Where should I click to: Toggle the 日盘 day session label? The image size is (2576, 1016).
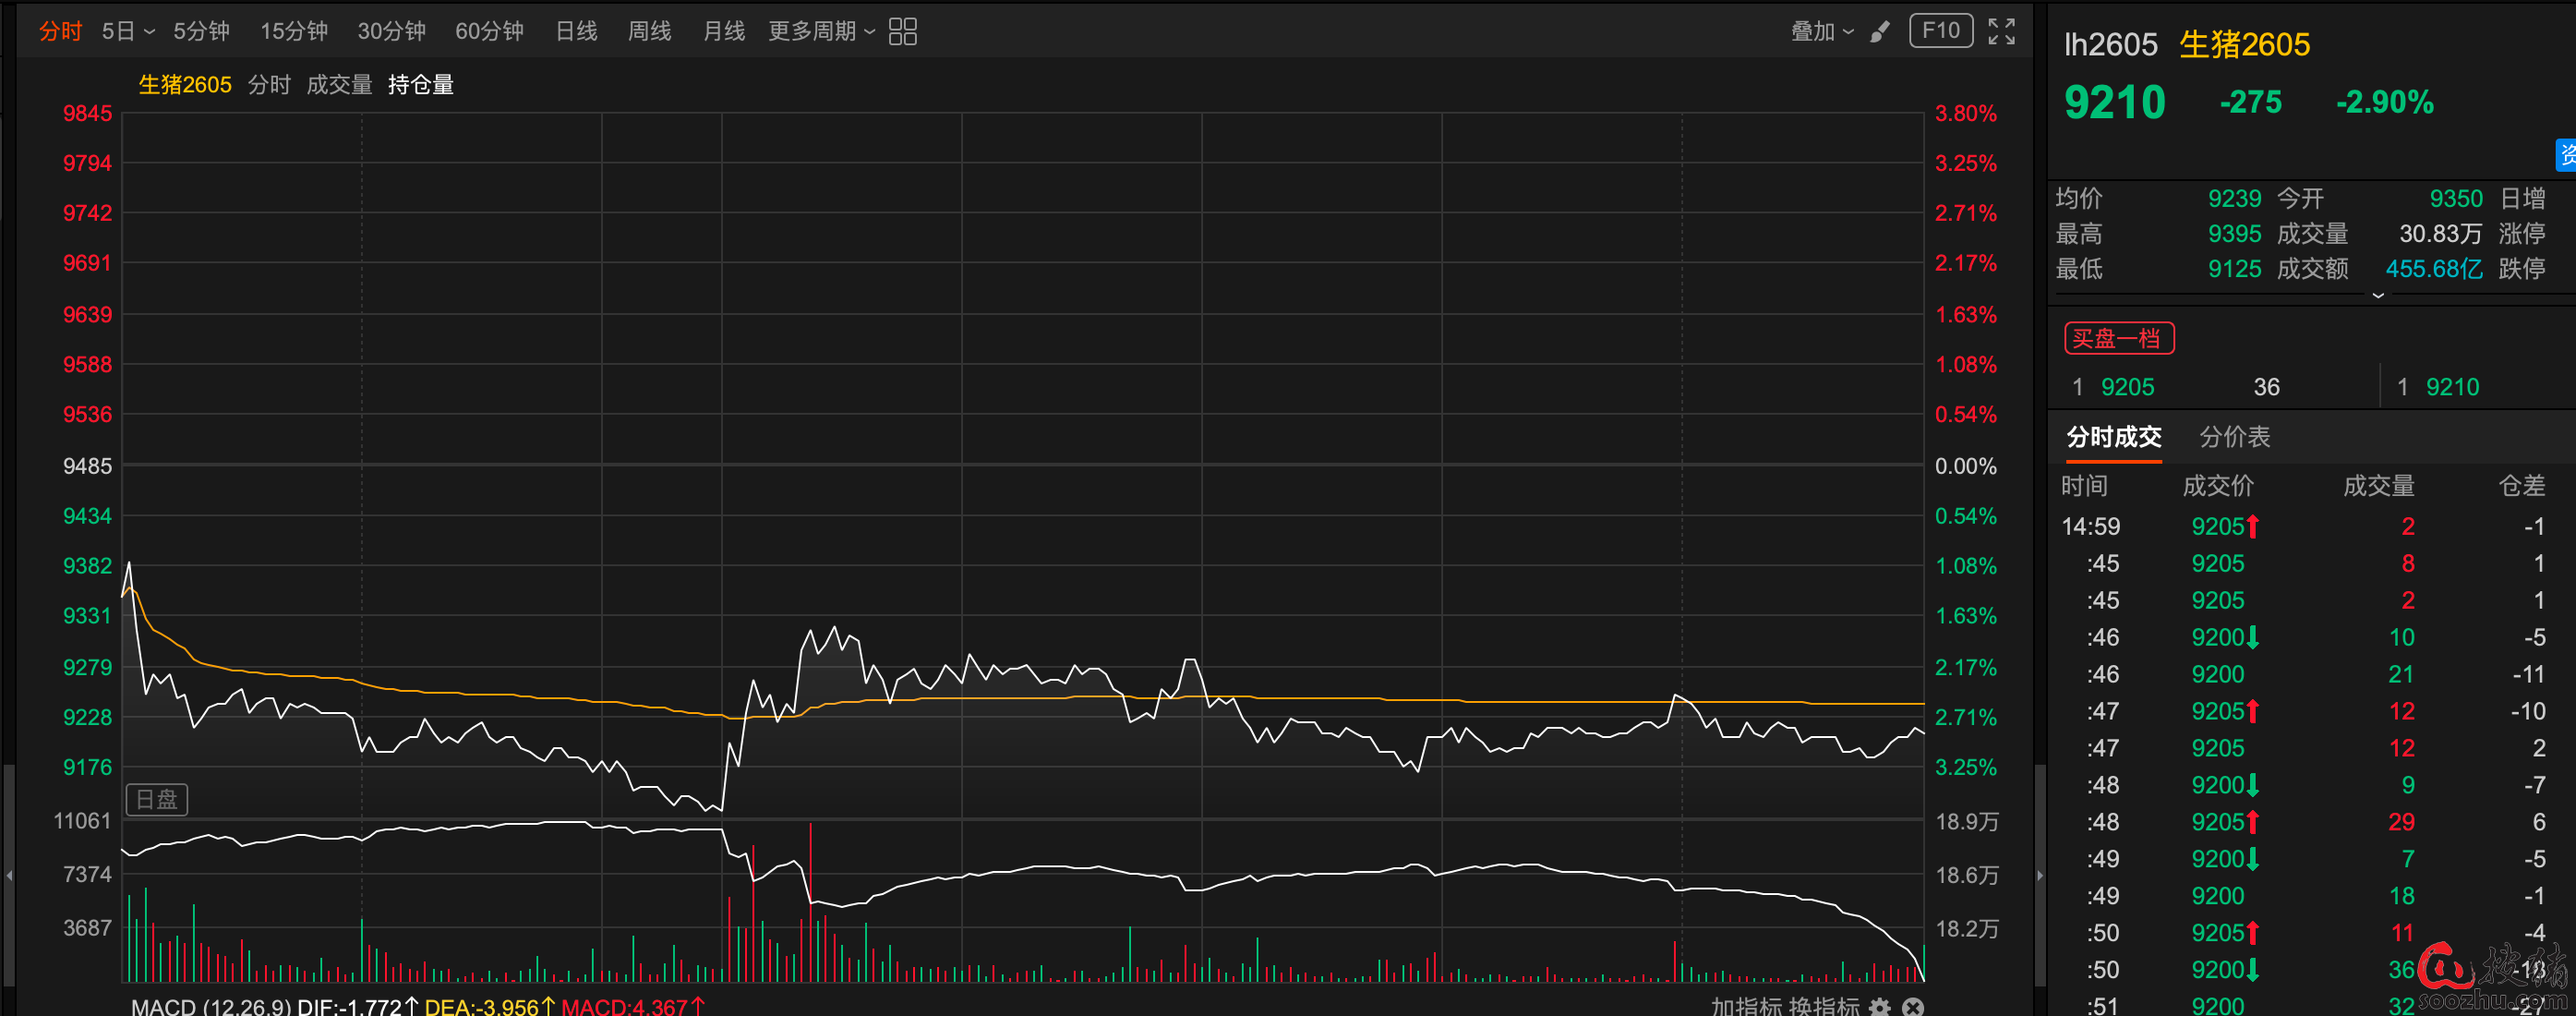157,799
